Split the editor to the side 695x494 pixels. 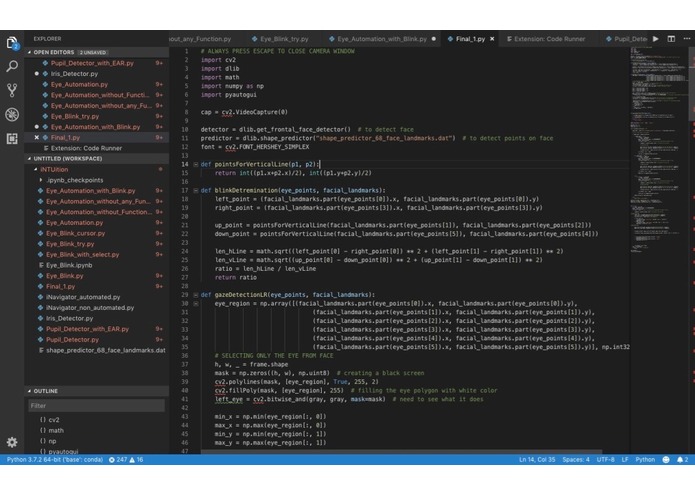click(671, 39)
